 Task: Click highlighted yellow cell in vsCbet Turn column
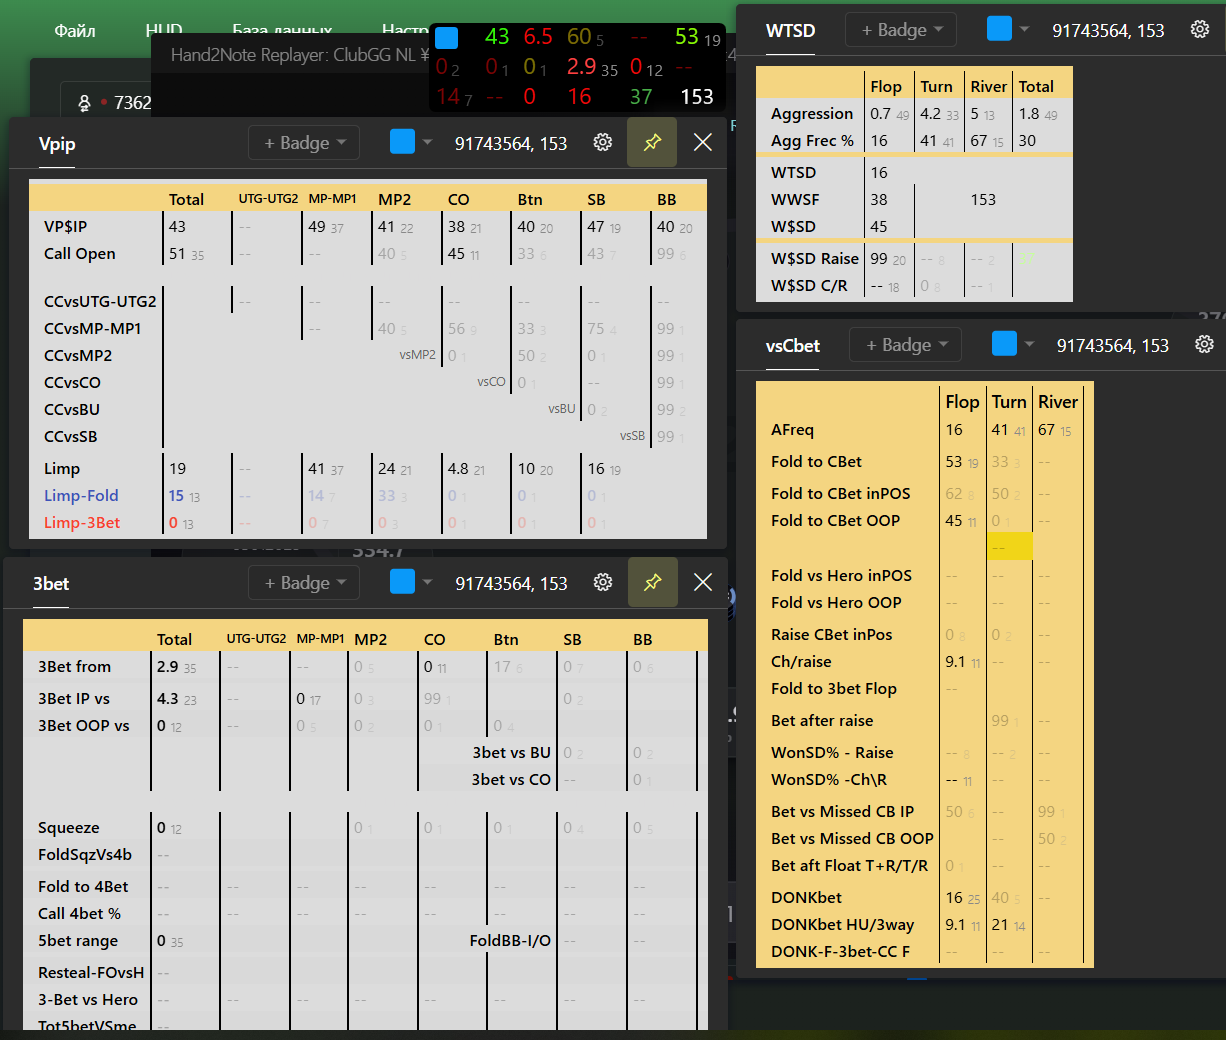(x=1010, y=547)
